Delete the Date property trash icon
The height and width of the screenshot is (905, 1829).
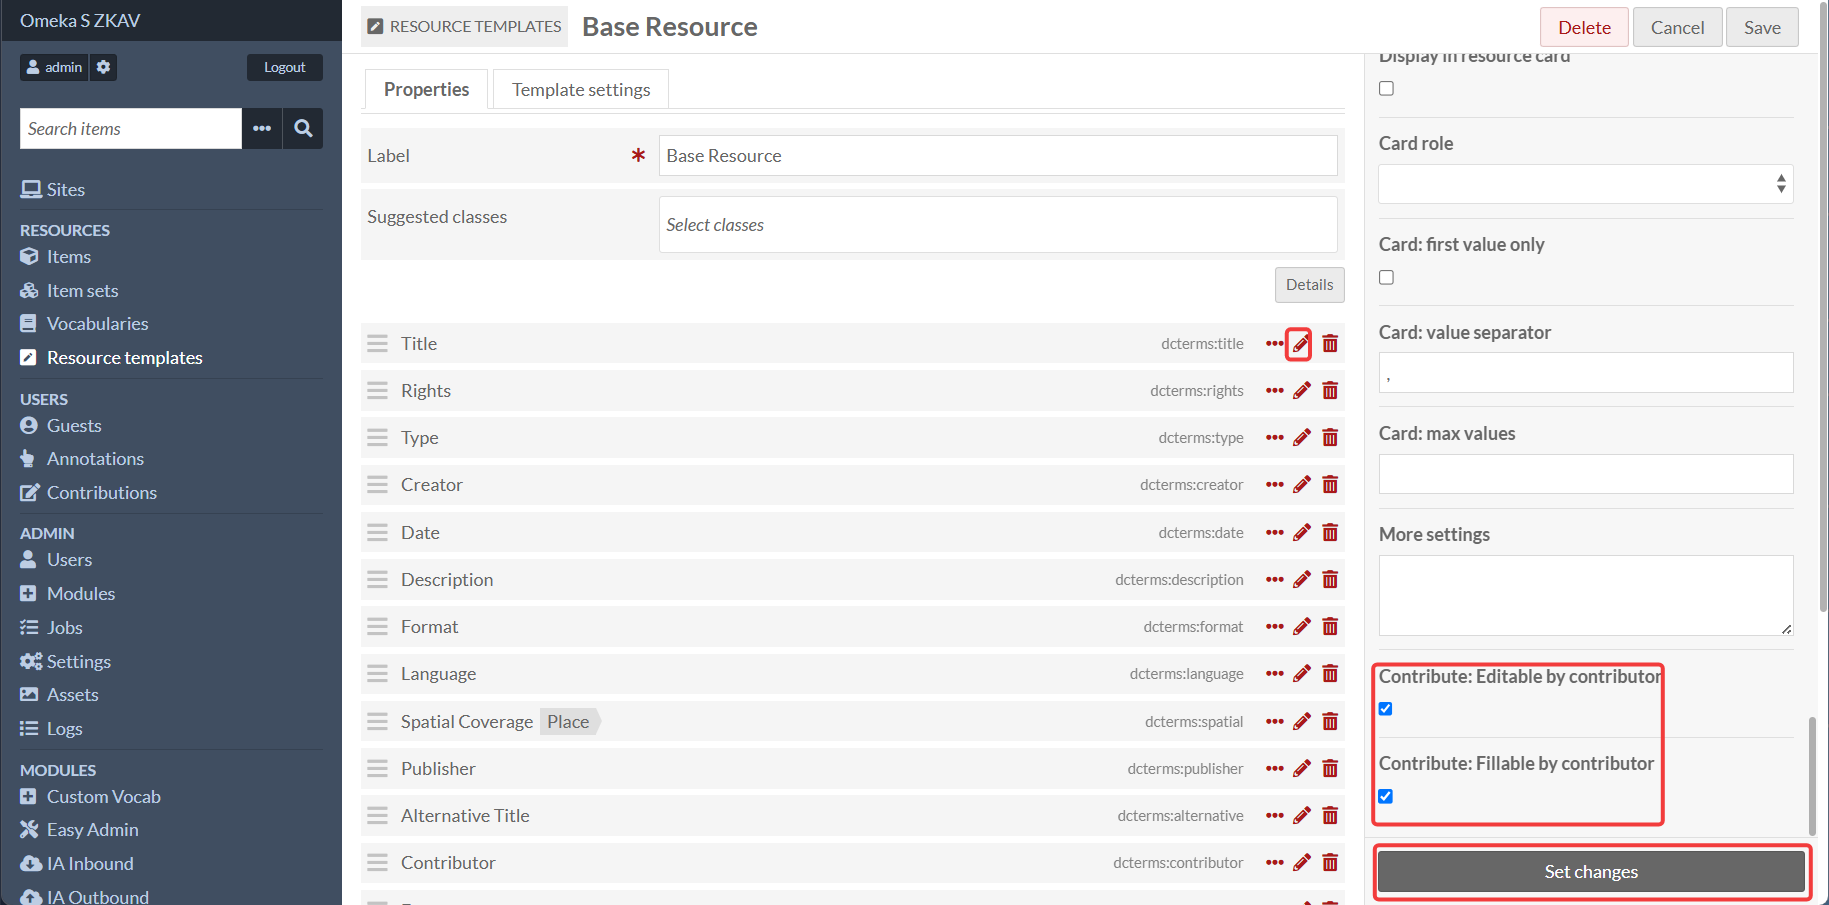(x=1330, y=533)
